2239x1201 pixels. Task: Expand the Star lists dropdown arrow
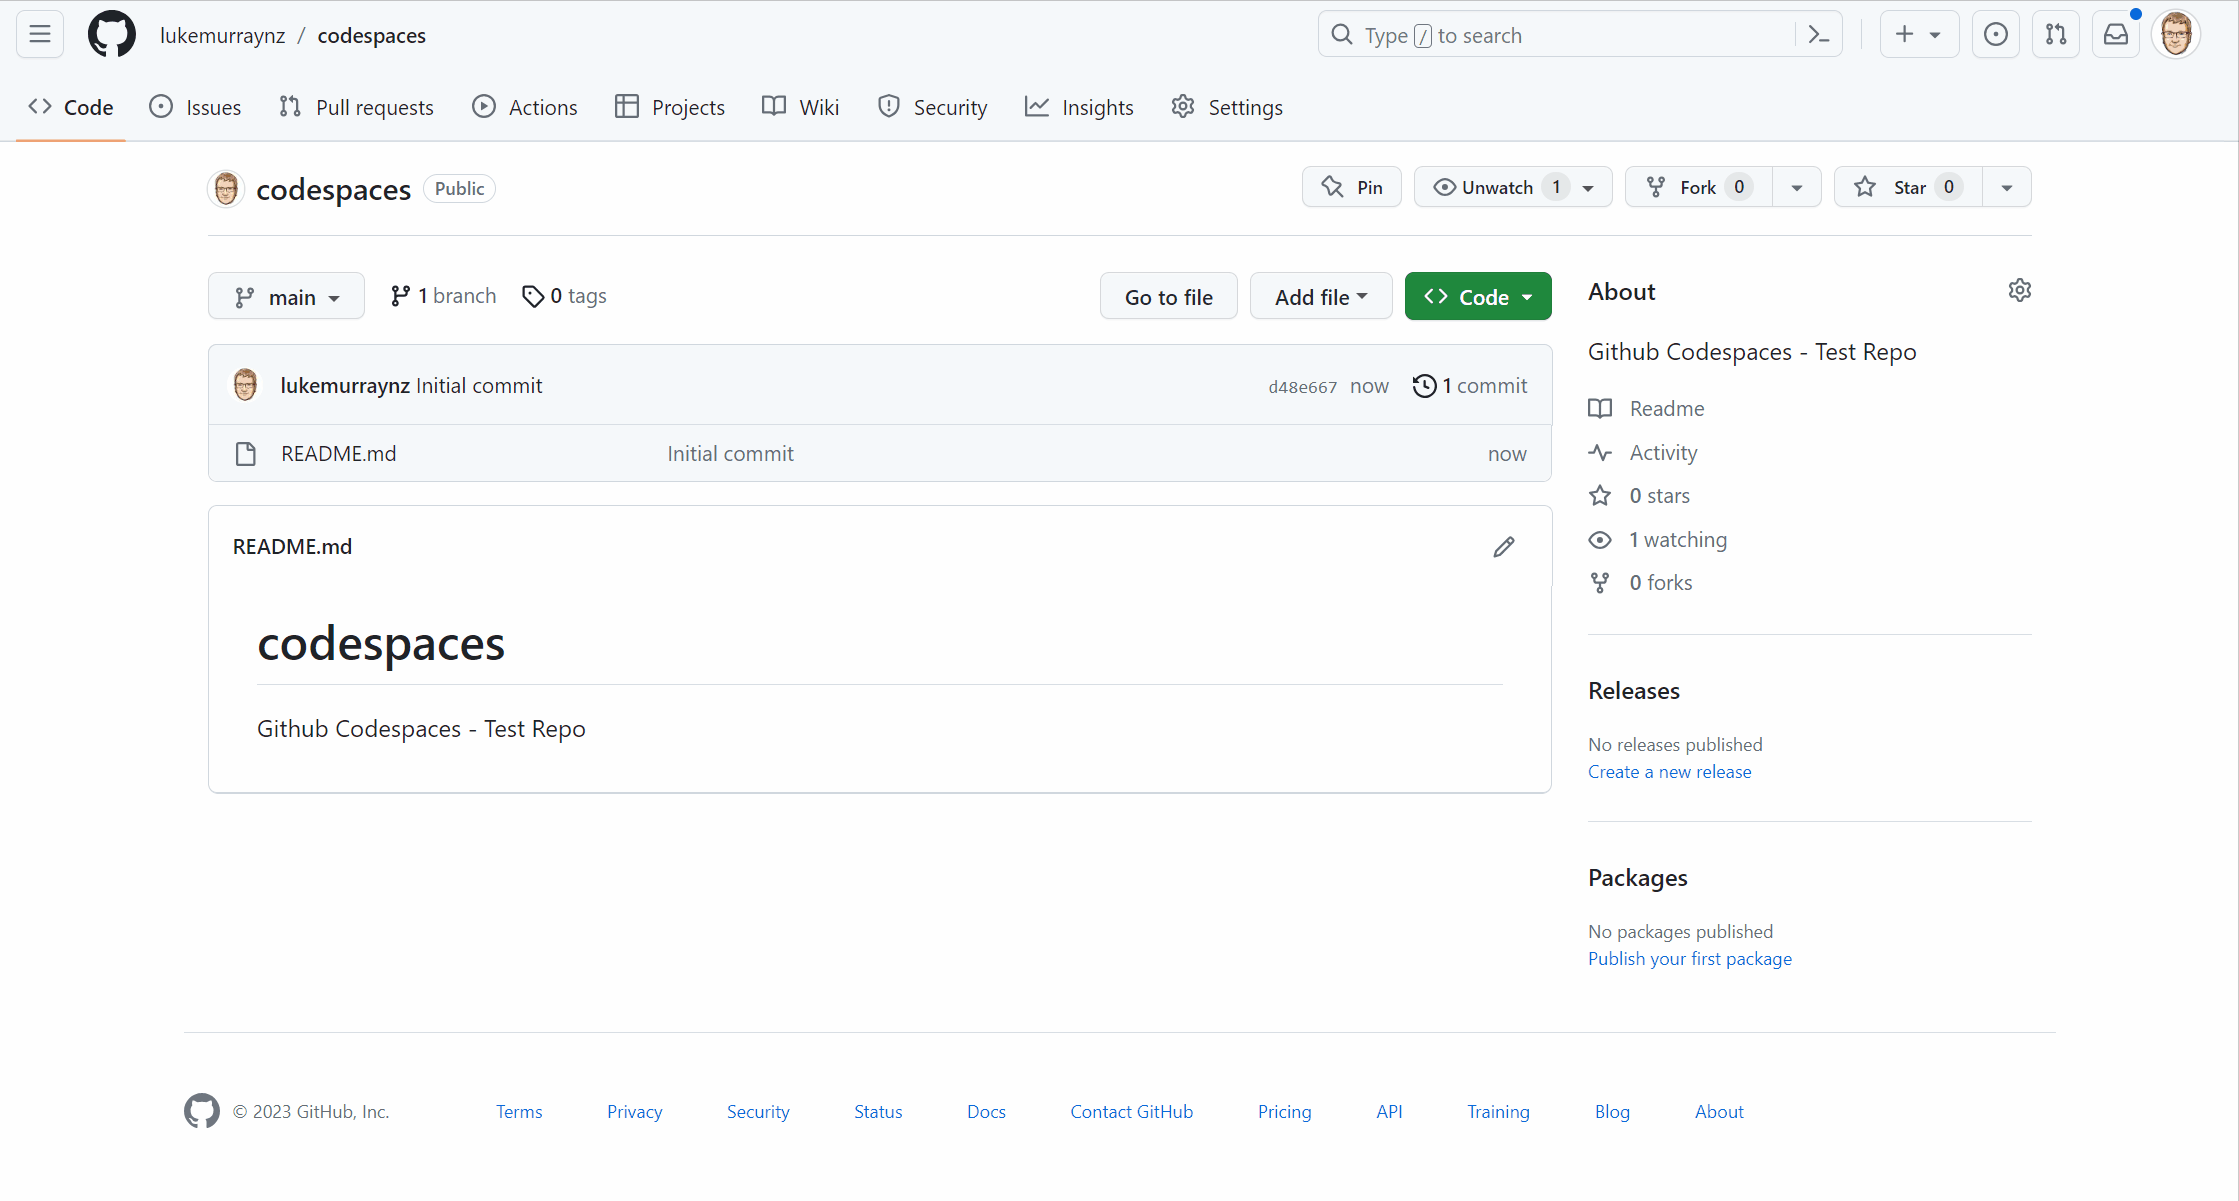(x=2006, y=188)
